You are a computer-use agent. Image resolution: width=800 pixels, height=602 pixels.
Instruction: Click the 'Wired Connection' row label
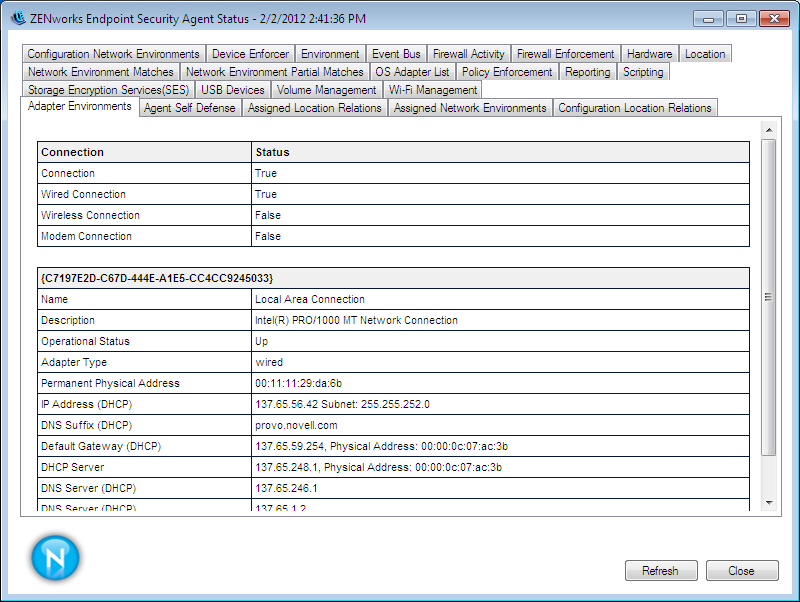pos(83,194)
